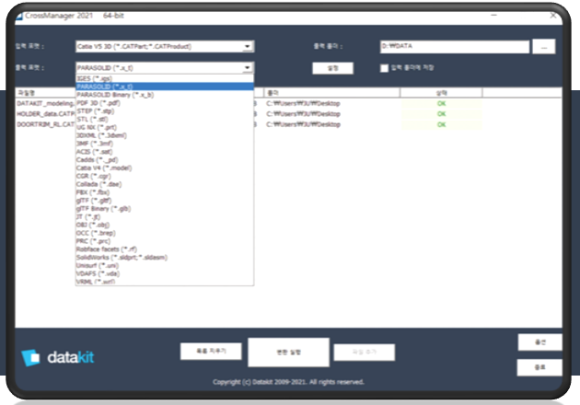Viewport: 580px width, 405px height.
Task: Close the CrossManager 2021 window
Action: tap(553, 16)
